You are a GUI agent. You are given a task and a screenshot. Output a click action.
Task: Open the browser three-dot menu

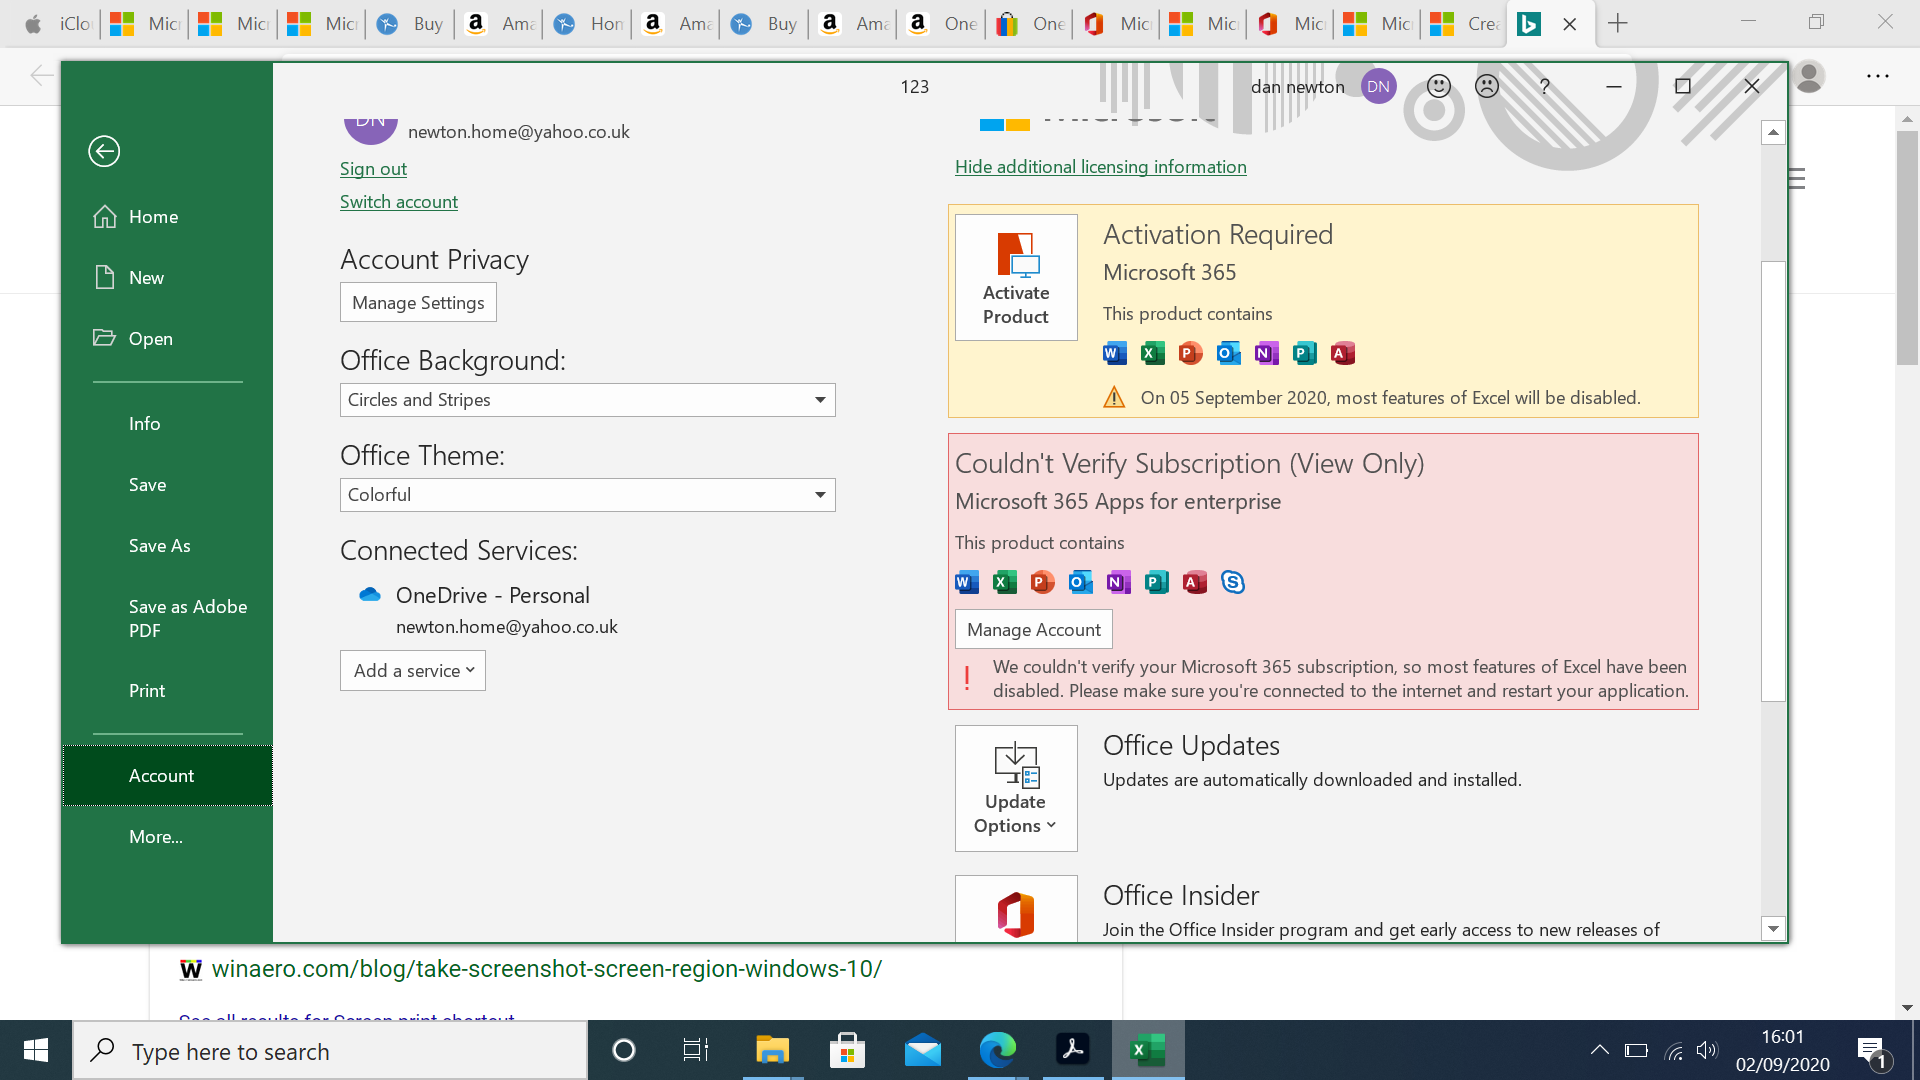1878,76
